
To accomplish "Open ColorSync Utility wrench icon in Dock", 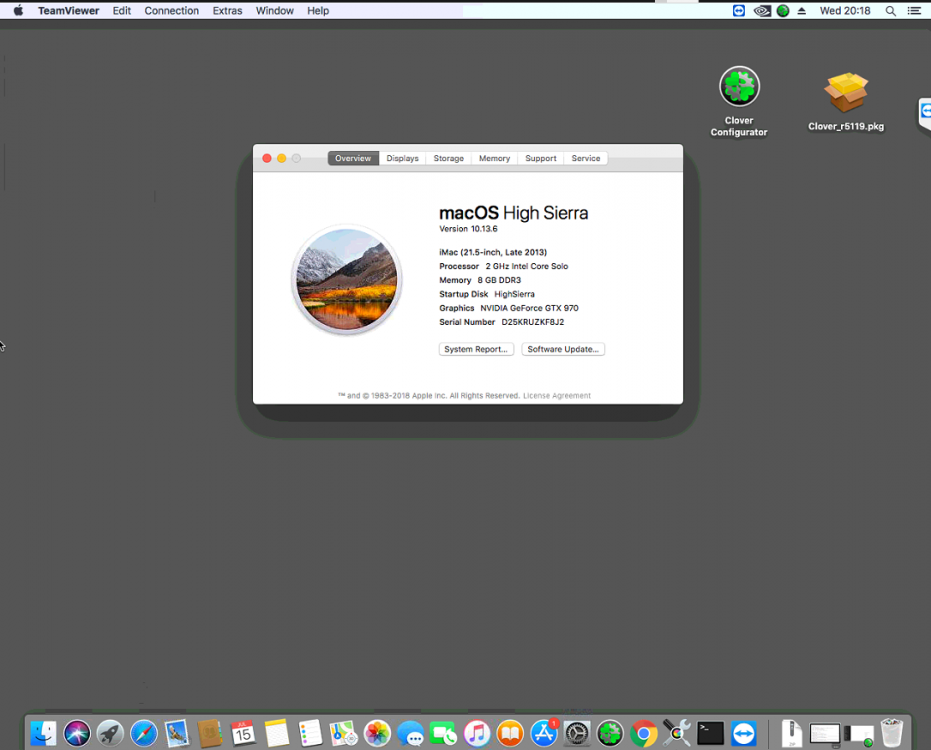I will [677, 733].
